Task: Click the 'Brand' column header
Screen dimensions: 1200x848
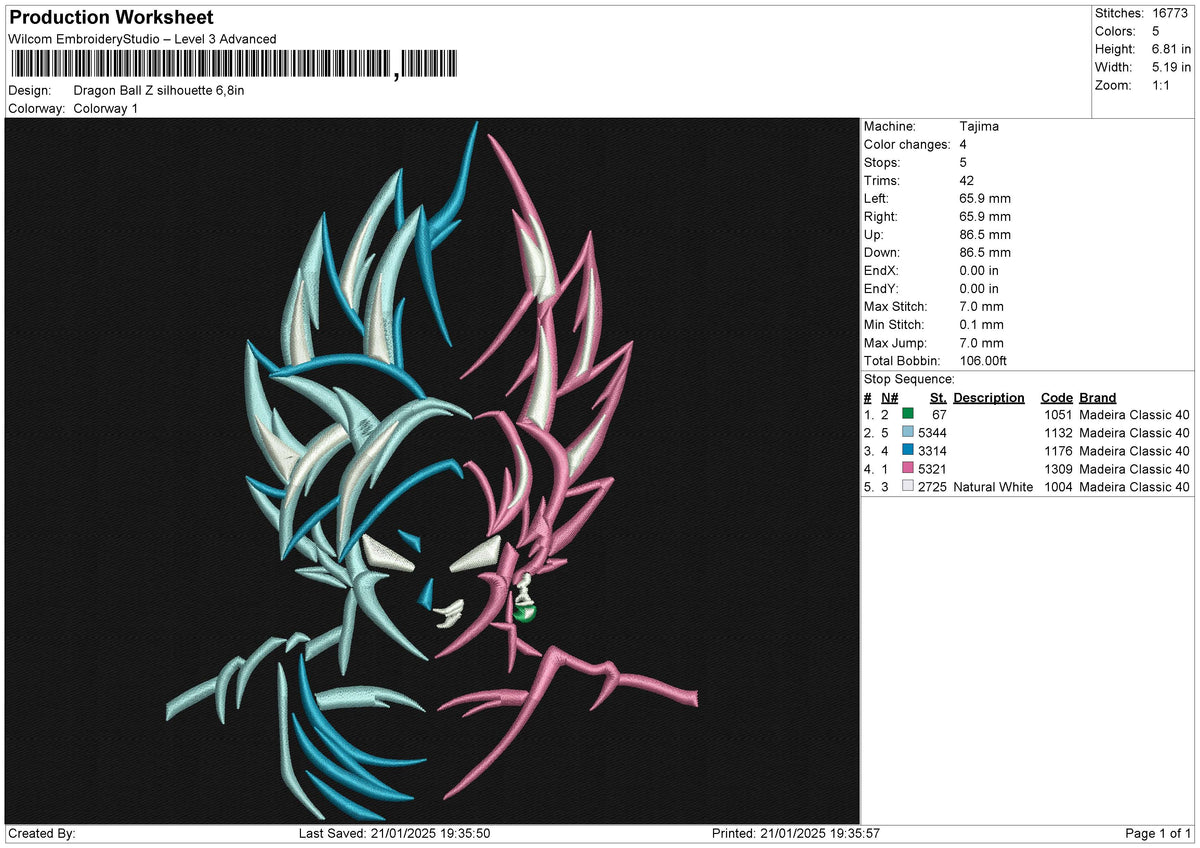Action: [1098, 397]
